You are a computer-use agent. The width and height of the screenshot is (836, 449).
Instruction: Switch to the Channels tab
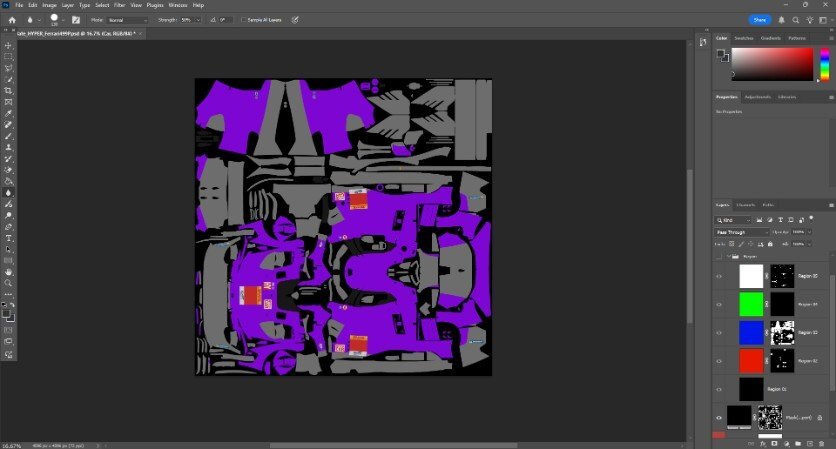(x=749, y=204)
